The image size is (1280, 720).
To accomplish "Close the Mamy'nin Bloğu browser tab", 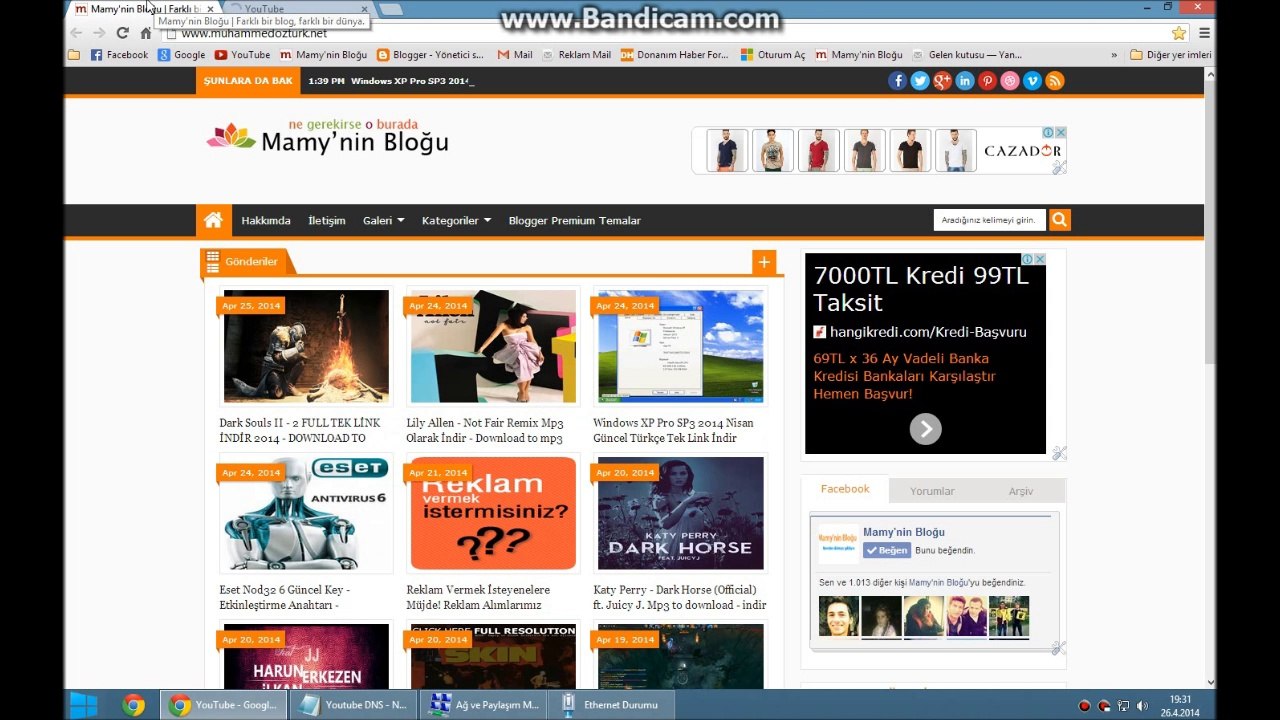I will 210,9.
